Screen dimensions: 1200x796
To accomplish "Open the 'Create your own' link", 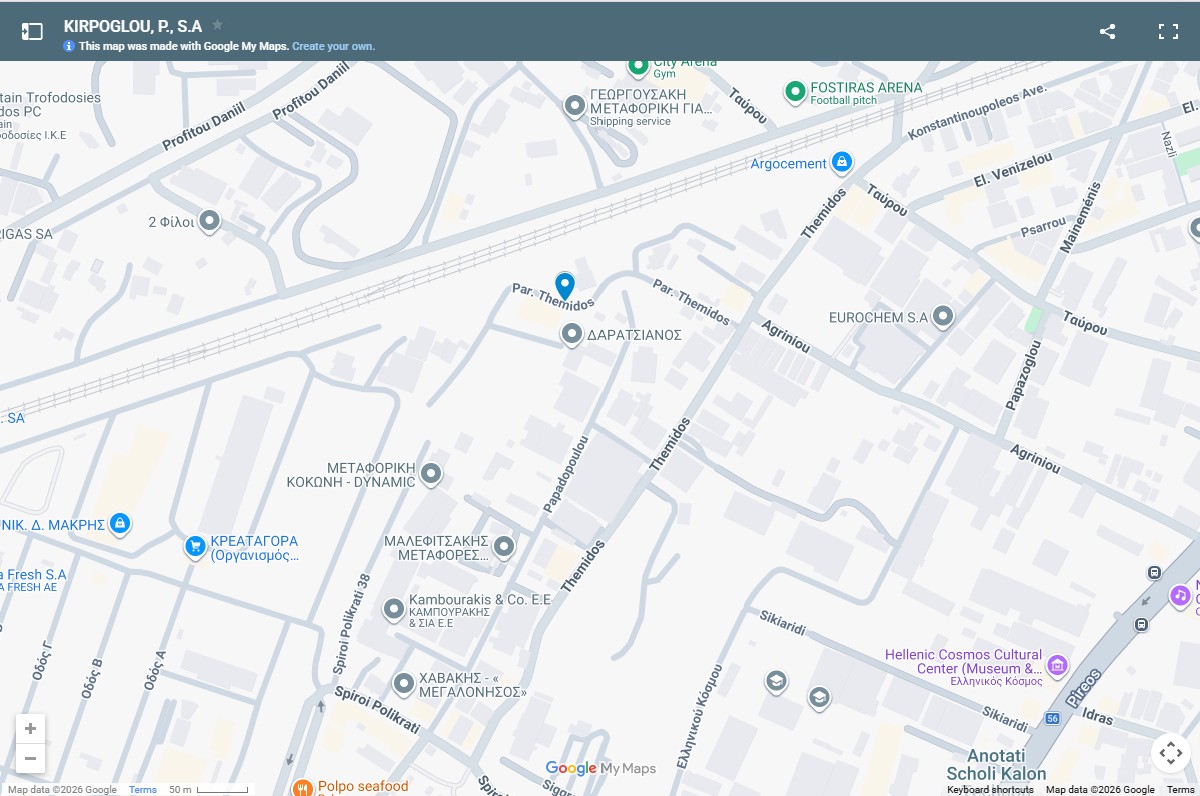I will [x=333, y=46].
